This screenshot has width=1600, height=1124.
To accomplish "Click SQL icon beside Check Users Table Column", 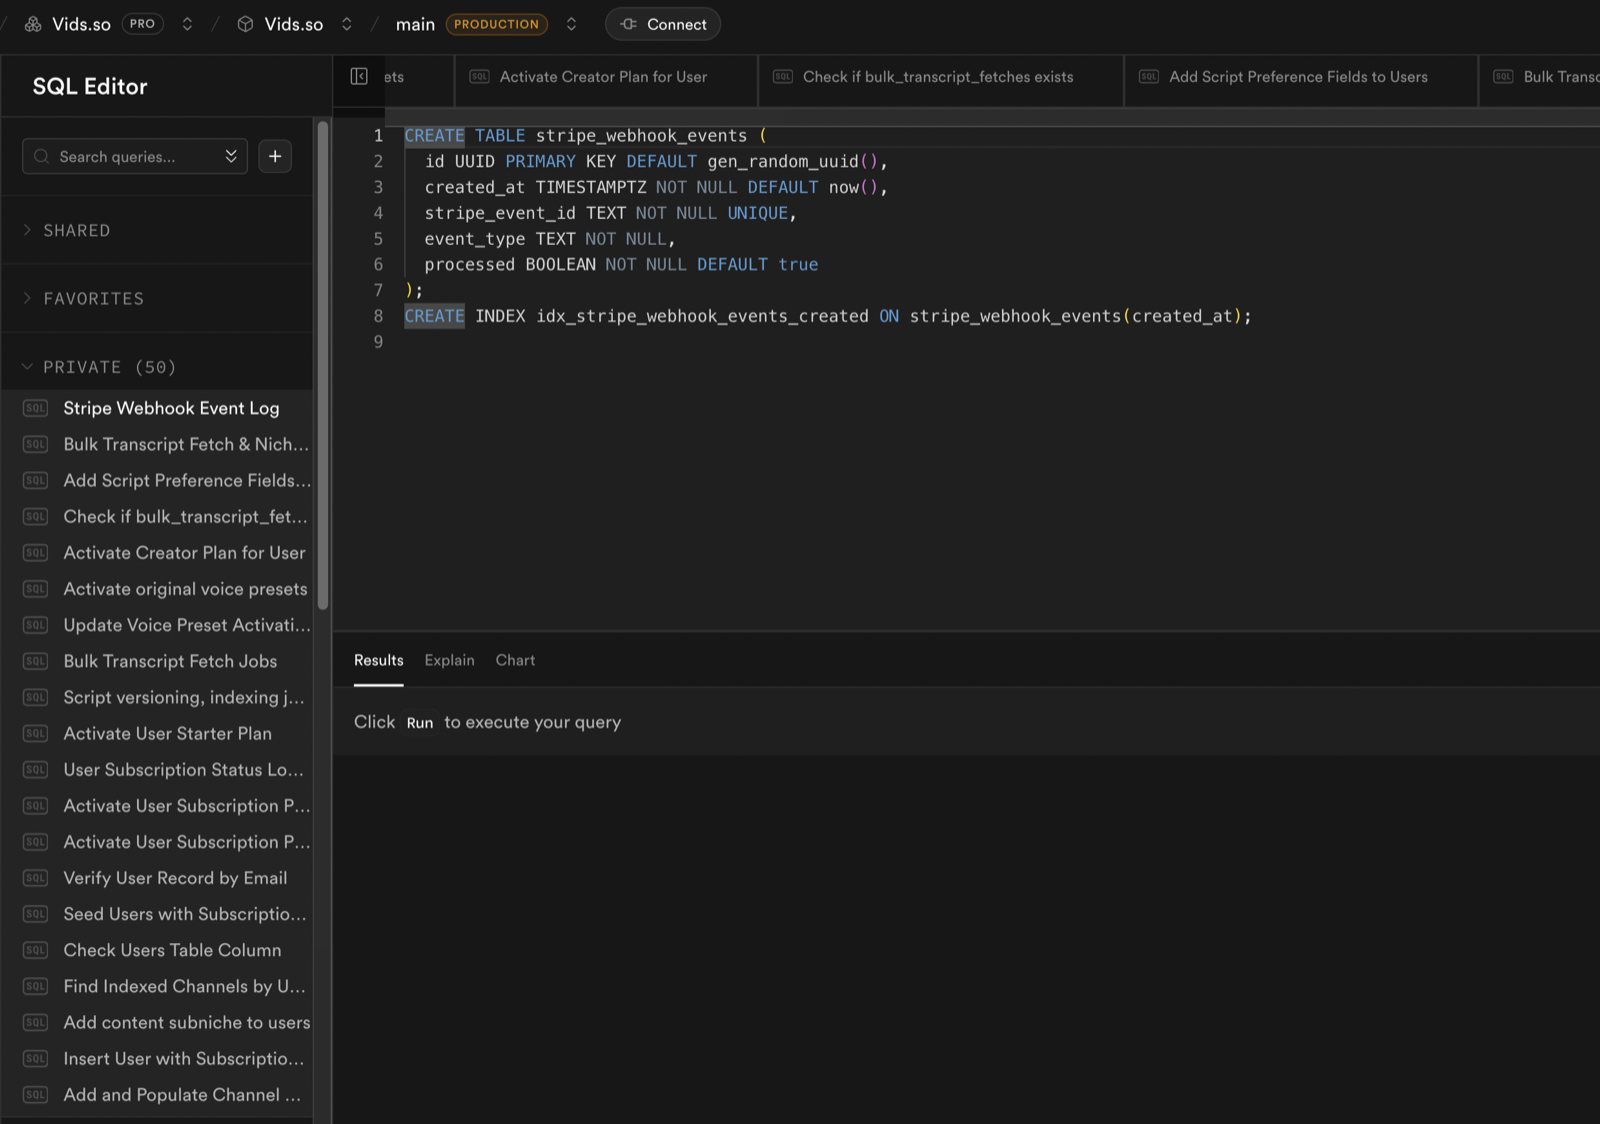I will 35,950.
